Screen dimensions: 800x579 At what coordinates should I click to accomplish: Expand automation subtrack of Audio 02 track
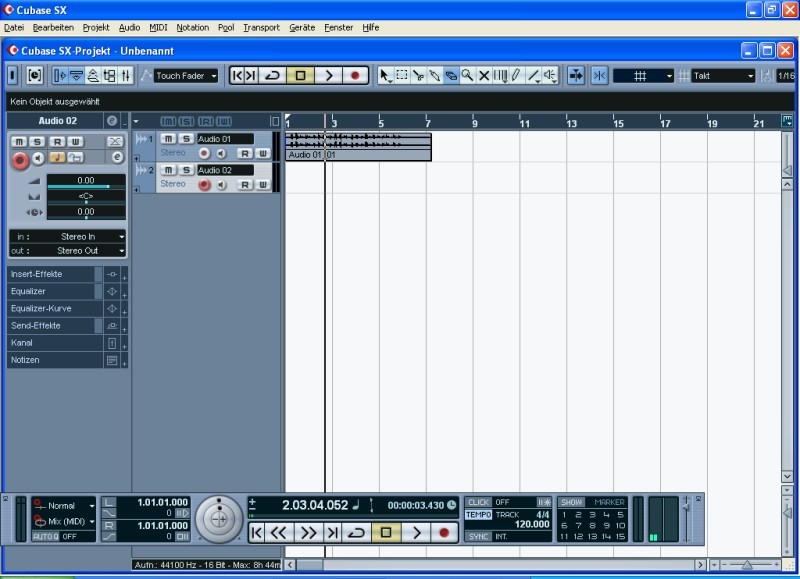[x=137, y=190]
